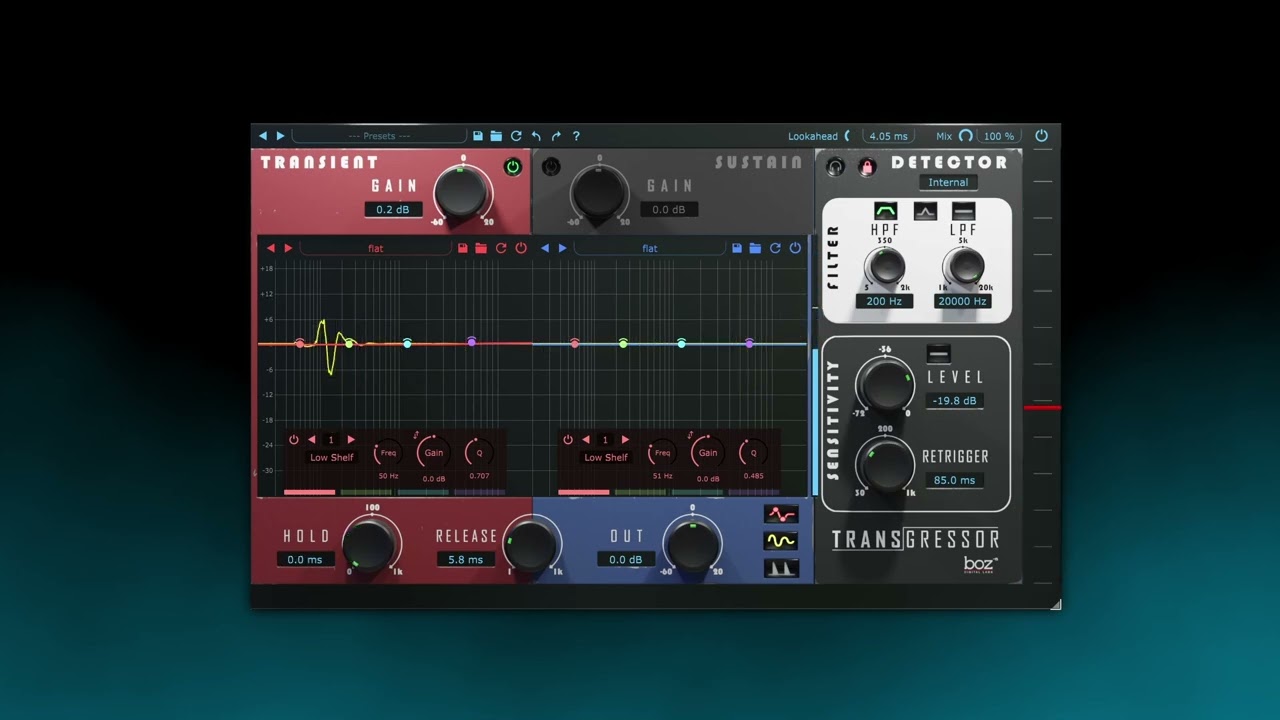Click the Release 5.8 ms value field

pyautogui.click(x=465, y=559)
